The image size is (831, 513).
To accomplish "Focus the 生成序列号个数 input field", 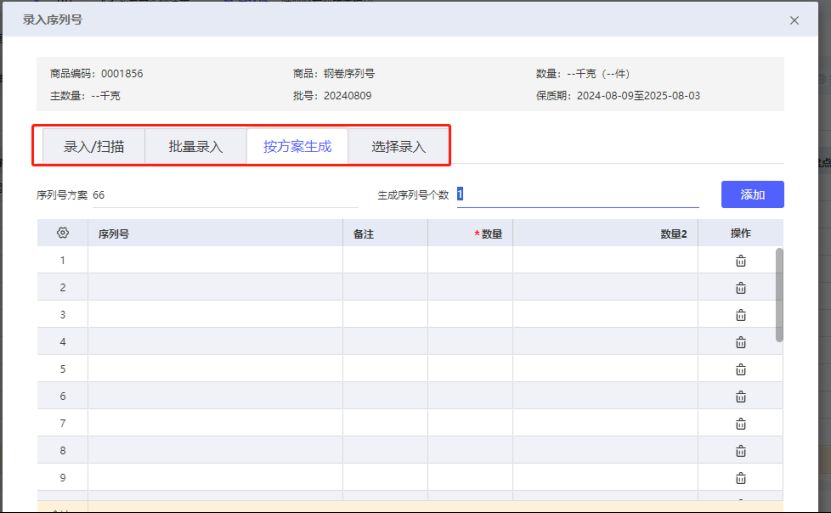I will [578, 195].
